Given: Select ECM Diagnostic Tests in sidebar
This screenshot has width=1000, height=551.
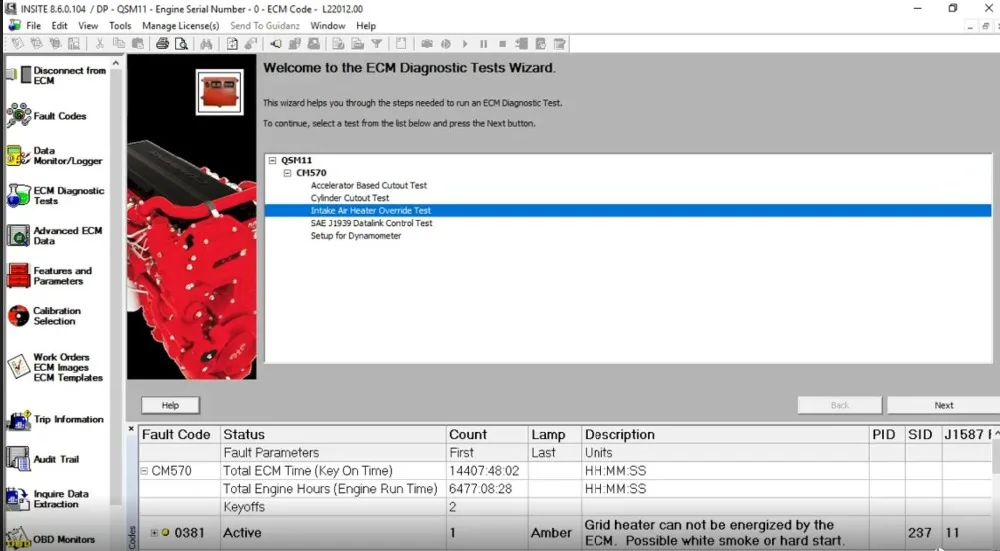Looking at the screenshot, I should tap(55, 195).
